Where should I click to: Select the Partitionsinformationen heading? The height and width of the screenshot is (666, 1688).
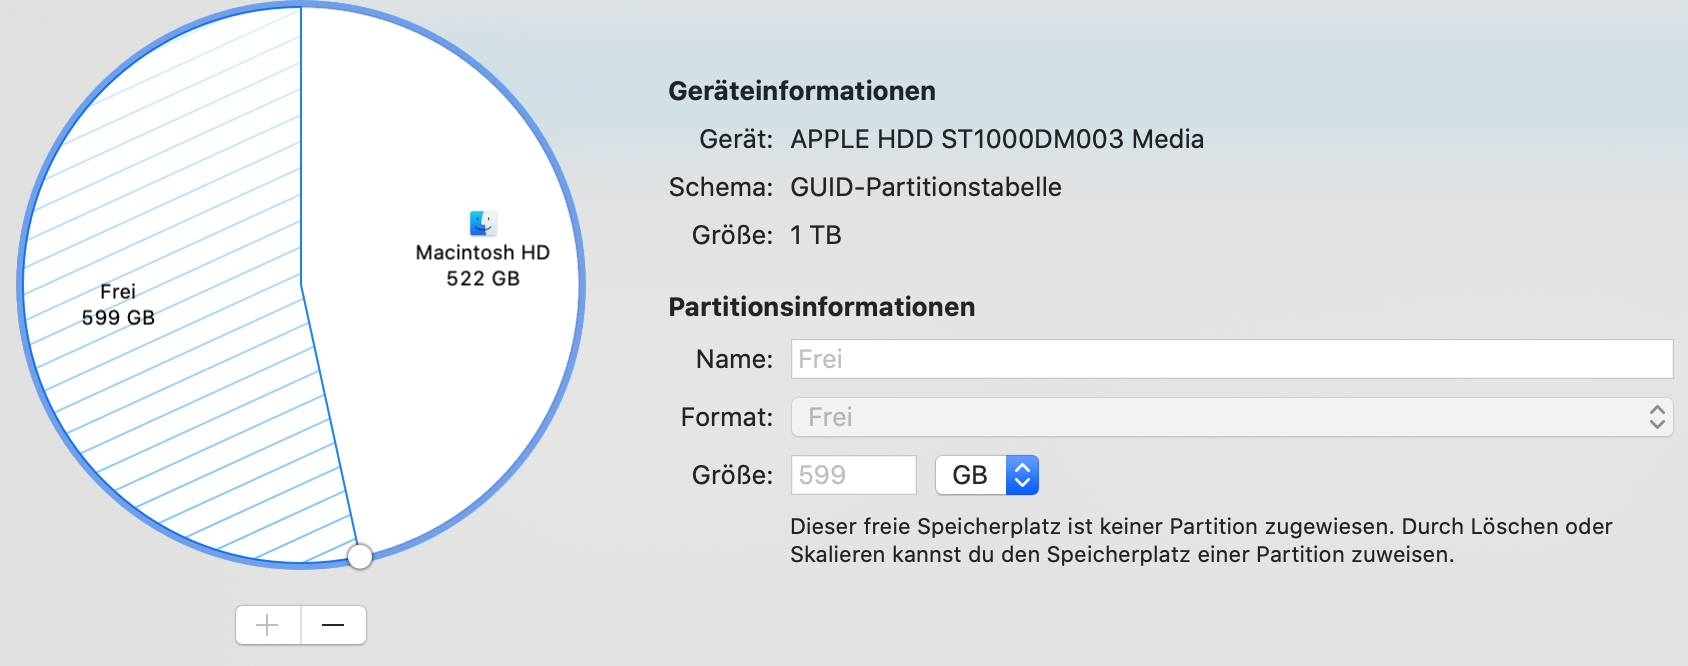(821, 307)
